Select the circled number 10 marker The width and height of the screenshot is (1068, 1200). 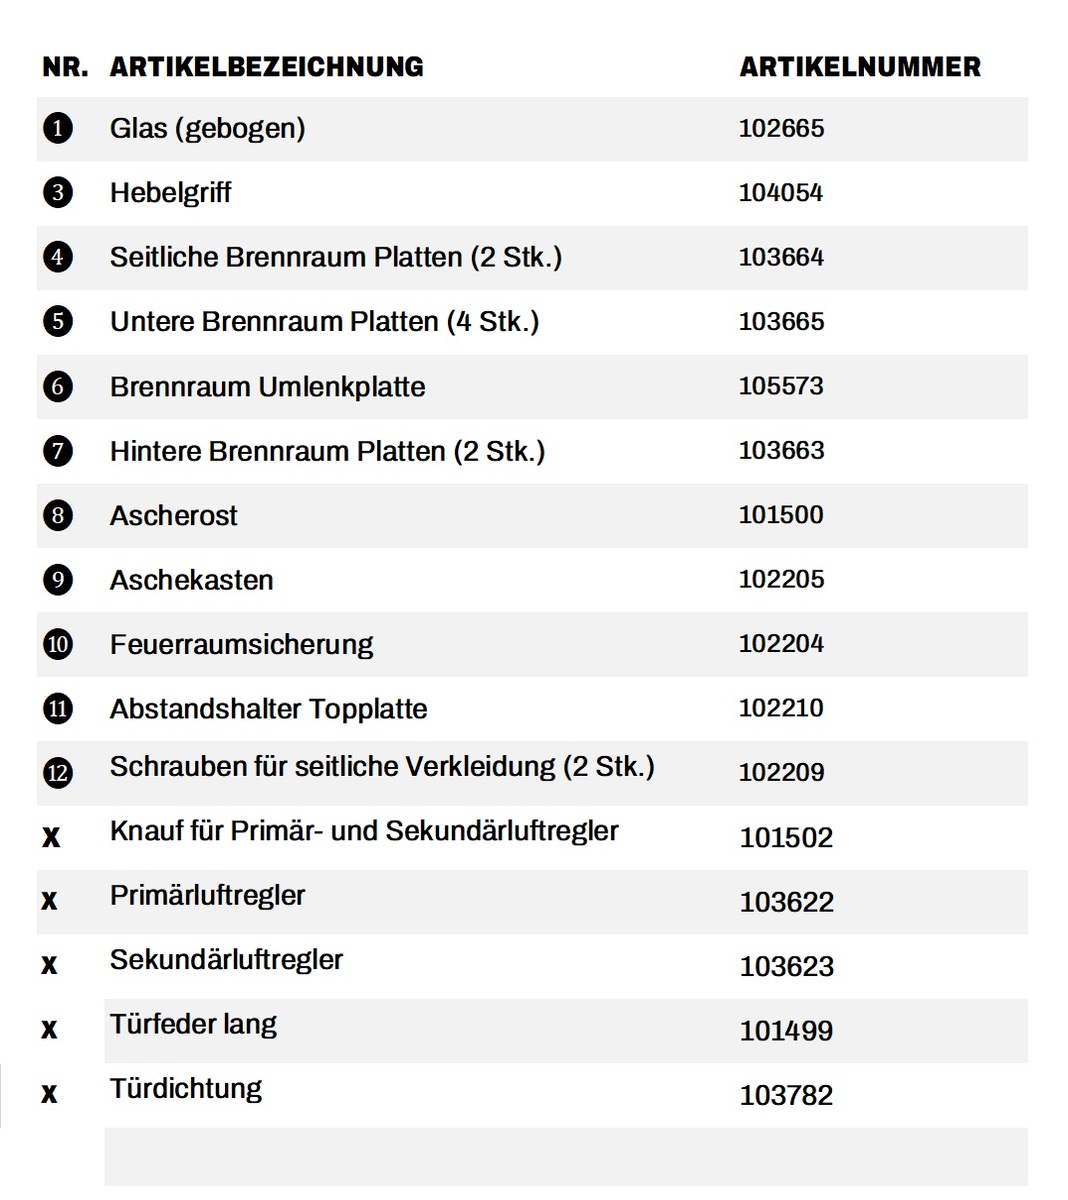coord(58,644)
